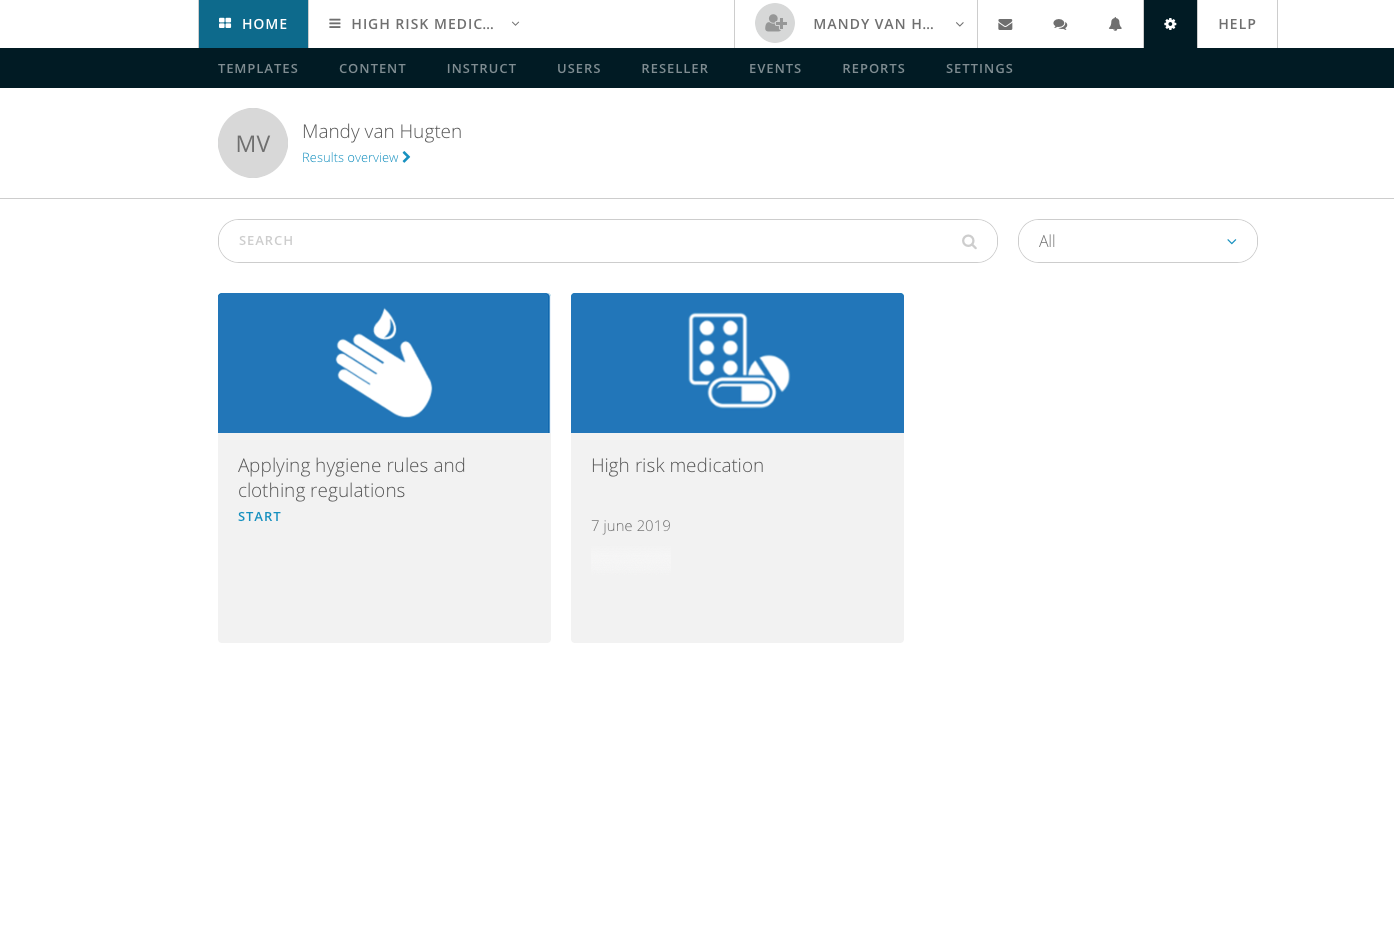Viewport: 1394px width, 952px height.
Task: Click the MV profile initials avatar
Action: click(253, 143)
